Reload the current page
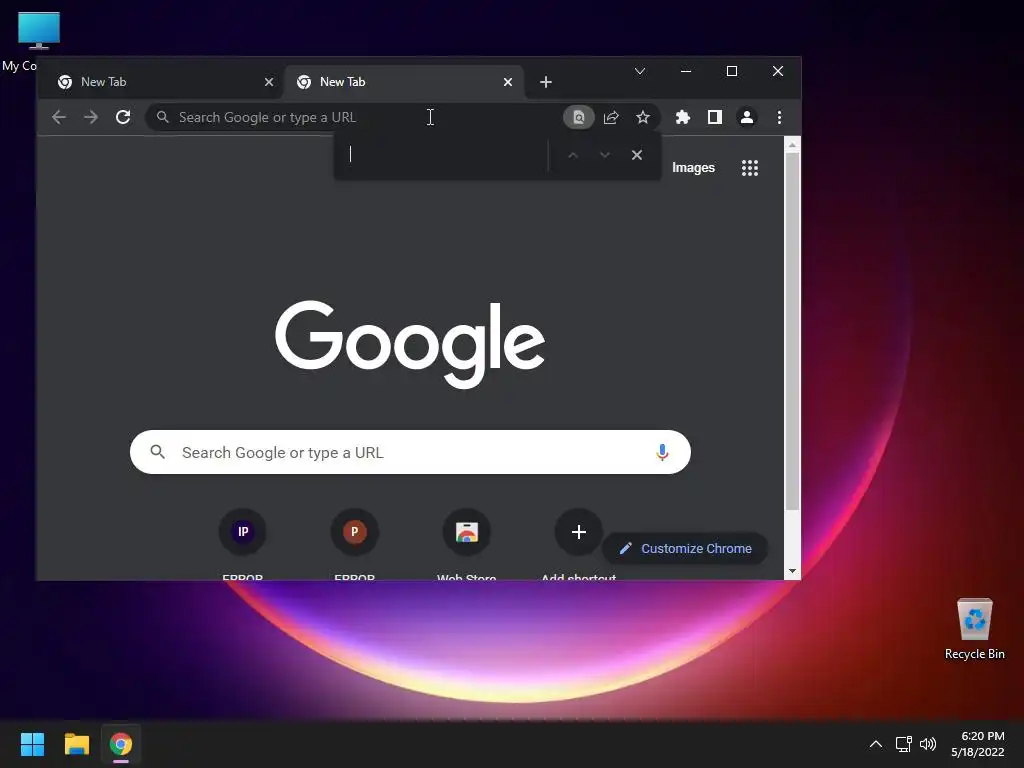The width and height of the screenshot is (1024, 768). (x=123, y=118)
